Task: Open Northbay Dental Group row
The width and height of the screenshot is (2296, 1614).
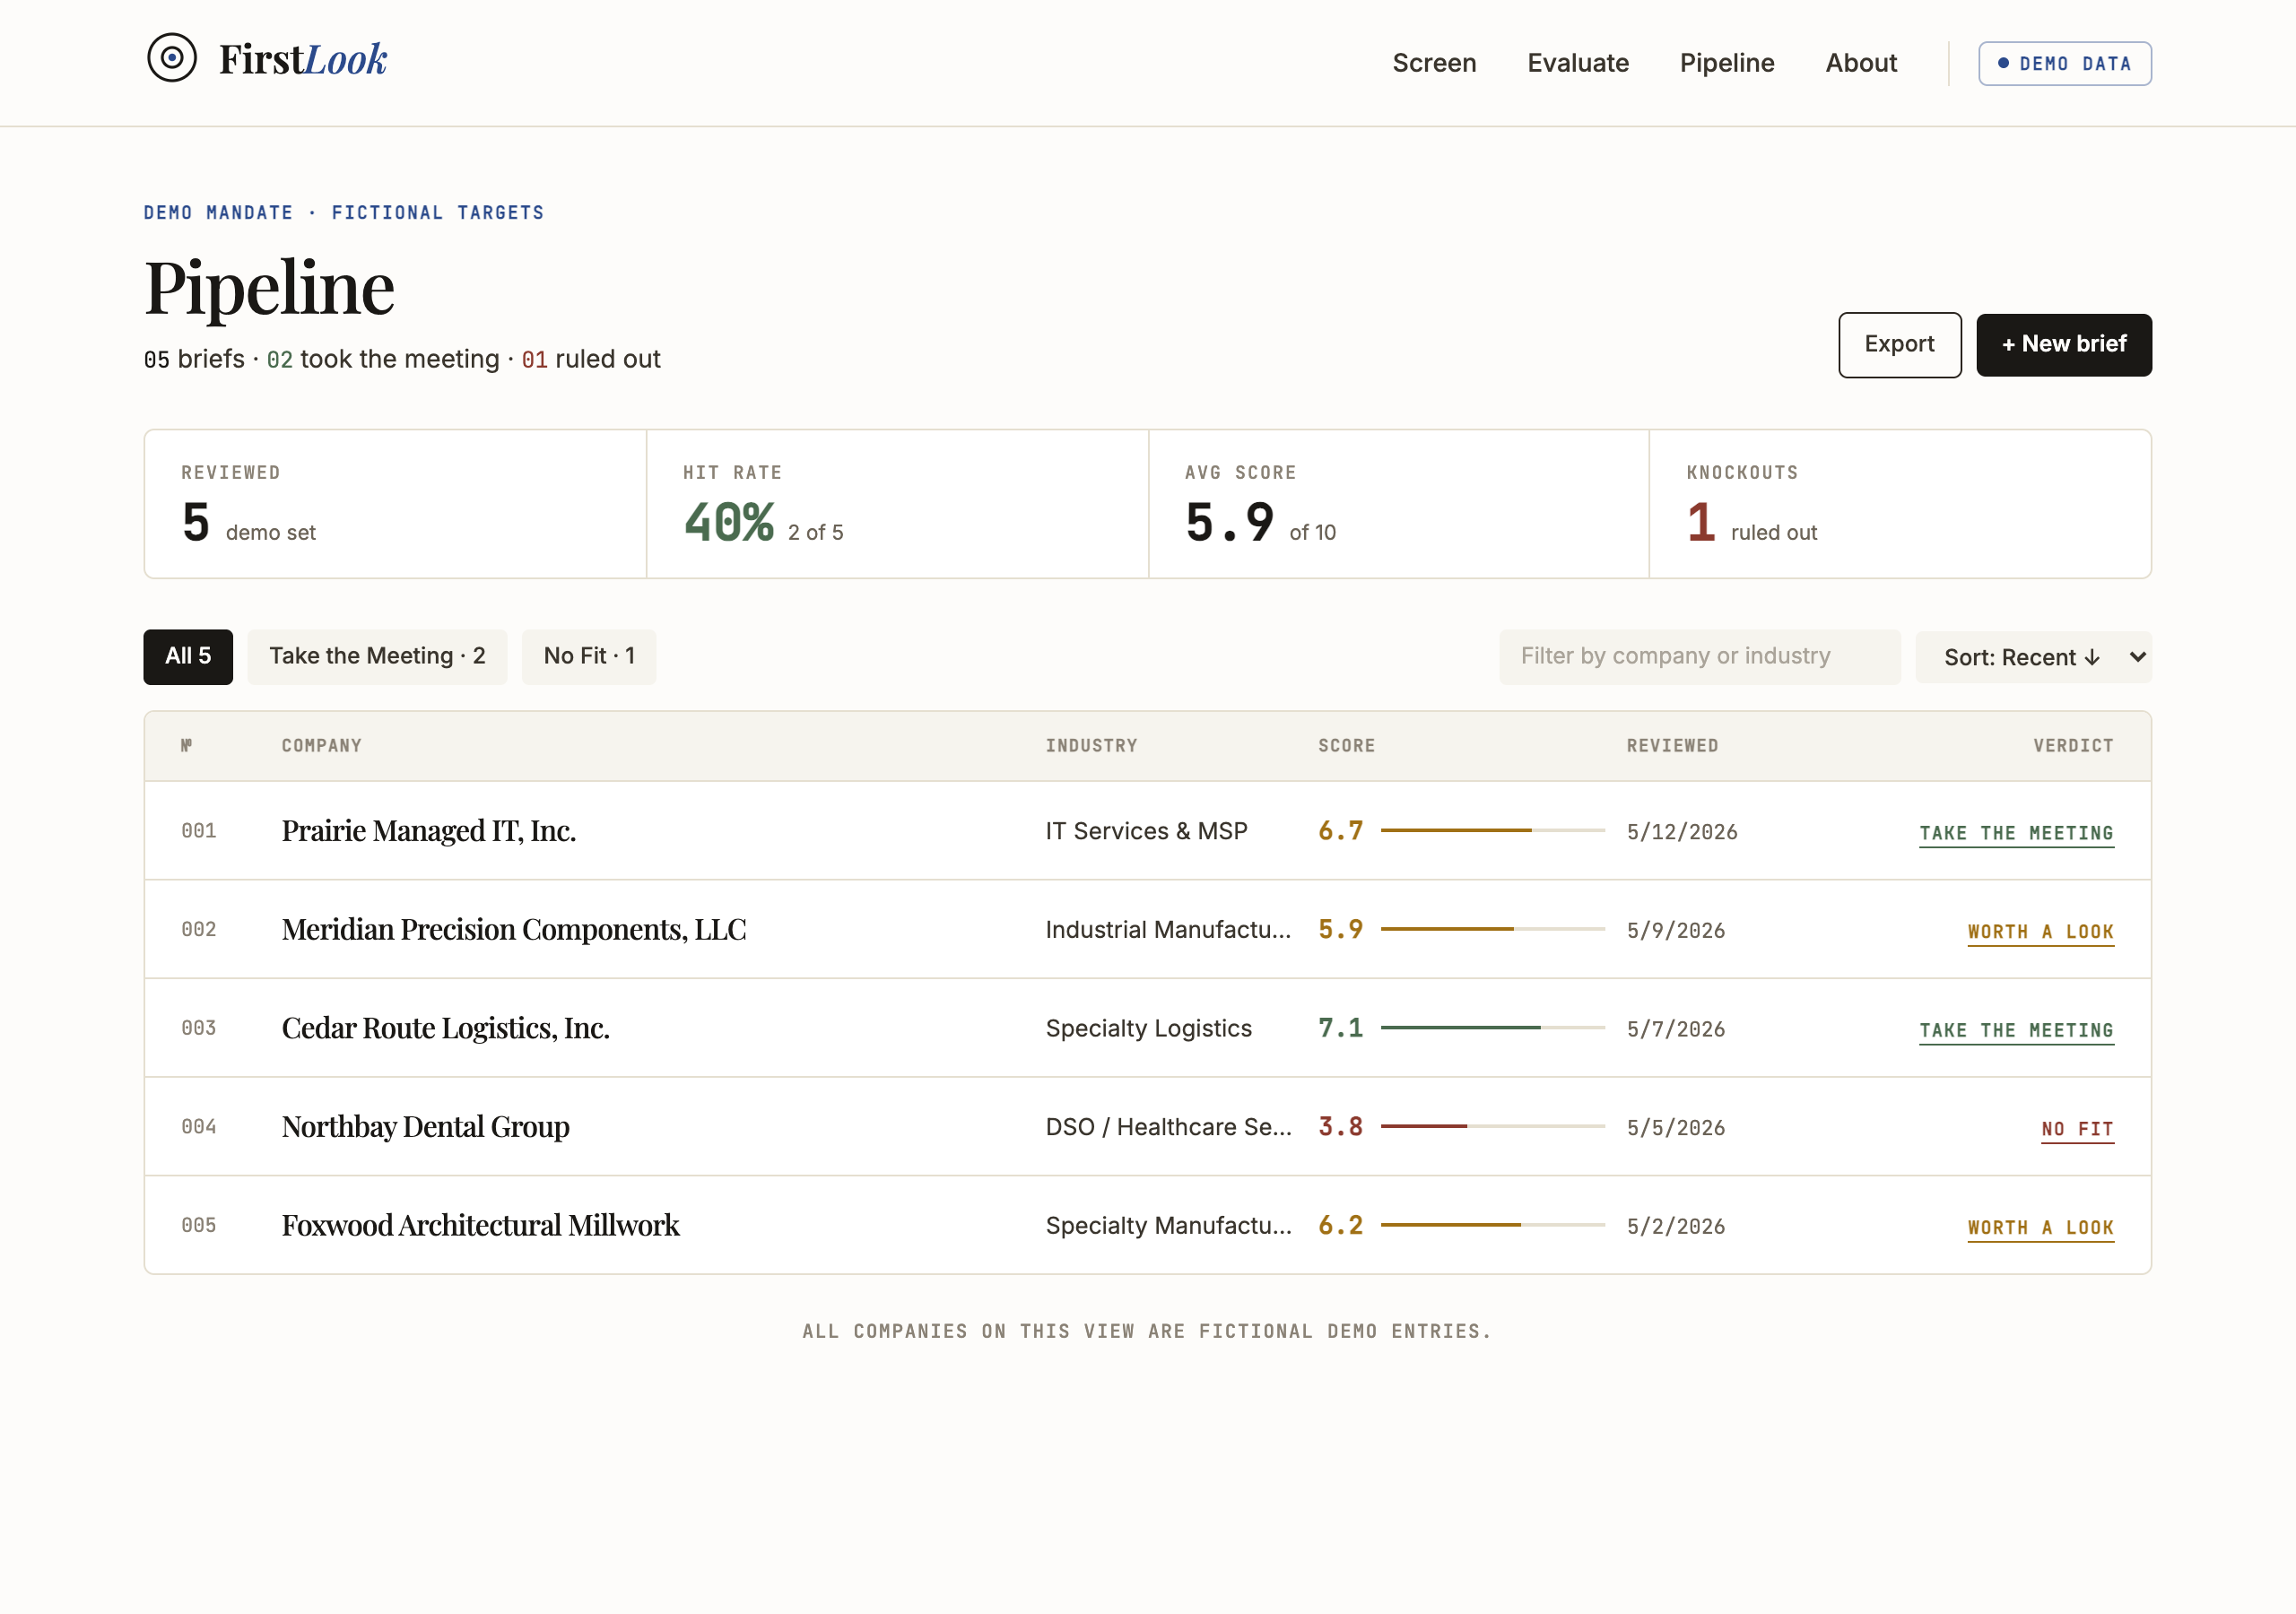Action: [x=1147, y=1126]
